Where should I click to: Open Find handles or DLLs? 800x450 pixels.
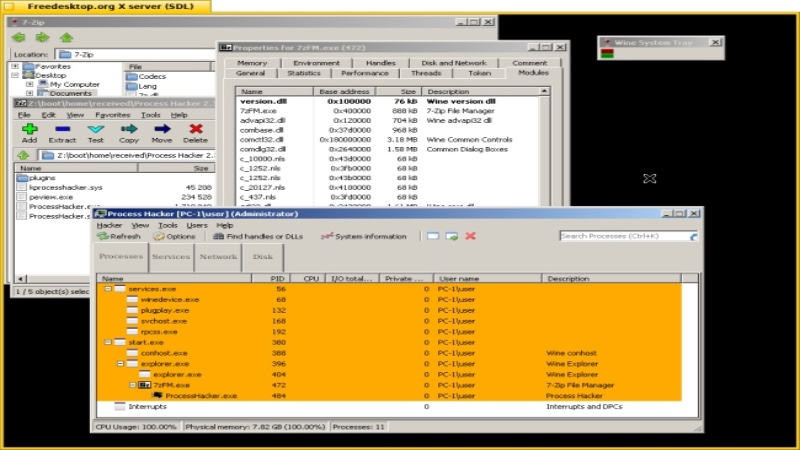pos(259,237)
